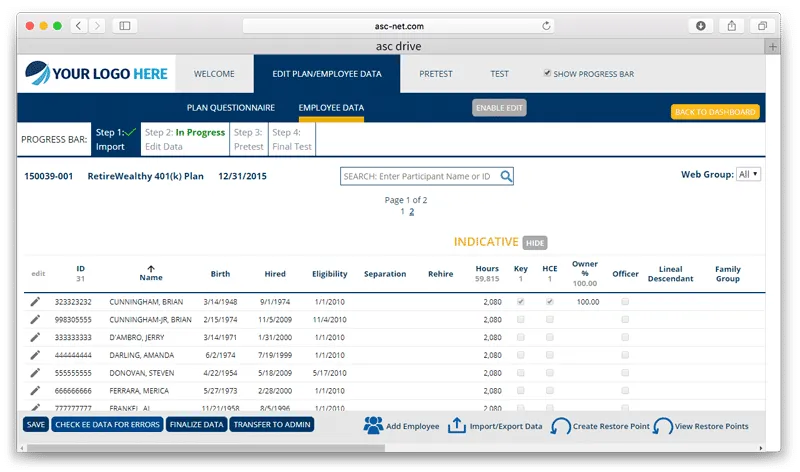The image size is (800, 472).
Task: Switch to the Pretest tab
Action: (x=435, y=74)
